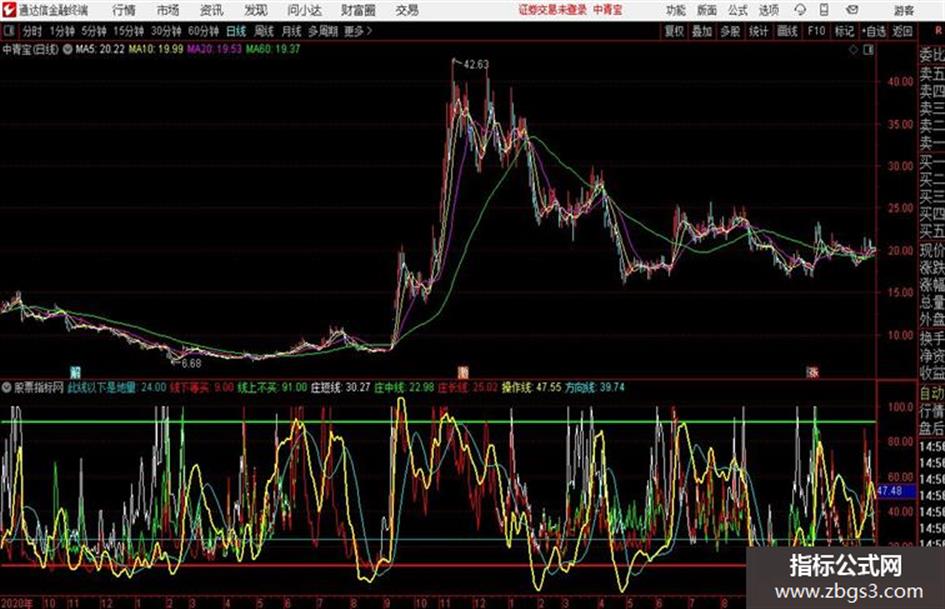945x609 pixels.
Task: Switch to 30分钟 period
Action: click(x=166, y=31)
